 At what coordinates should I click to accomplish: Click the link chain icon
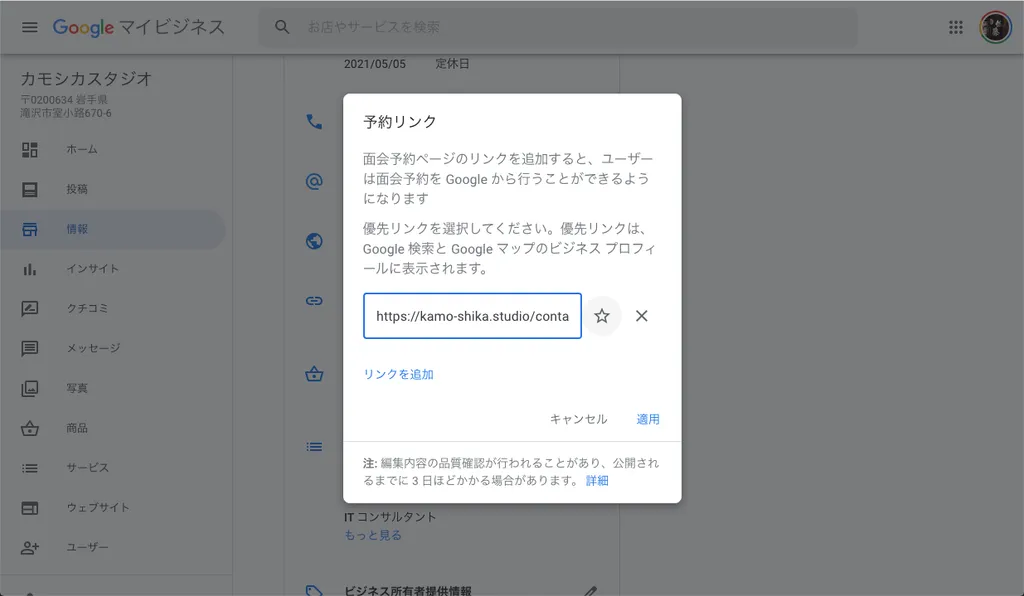click(x=314, y=301)
